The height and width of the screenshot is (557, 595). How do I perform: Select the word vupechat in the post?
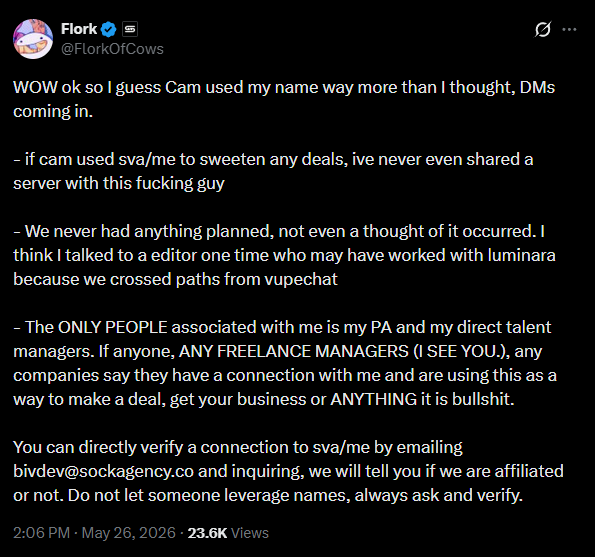(x=301, y=280)
